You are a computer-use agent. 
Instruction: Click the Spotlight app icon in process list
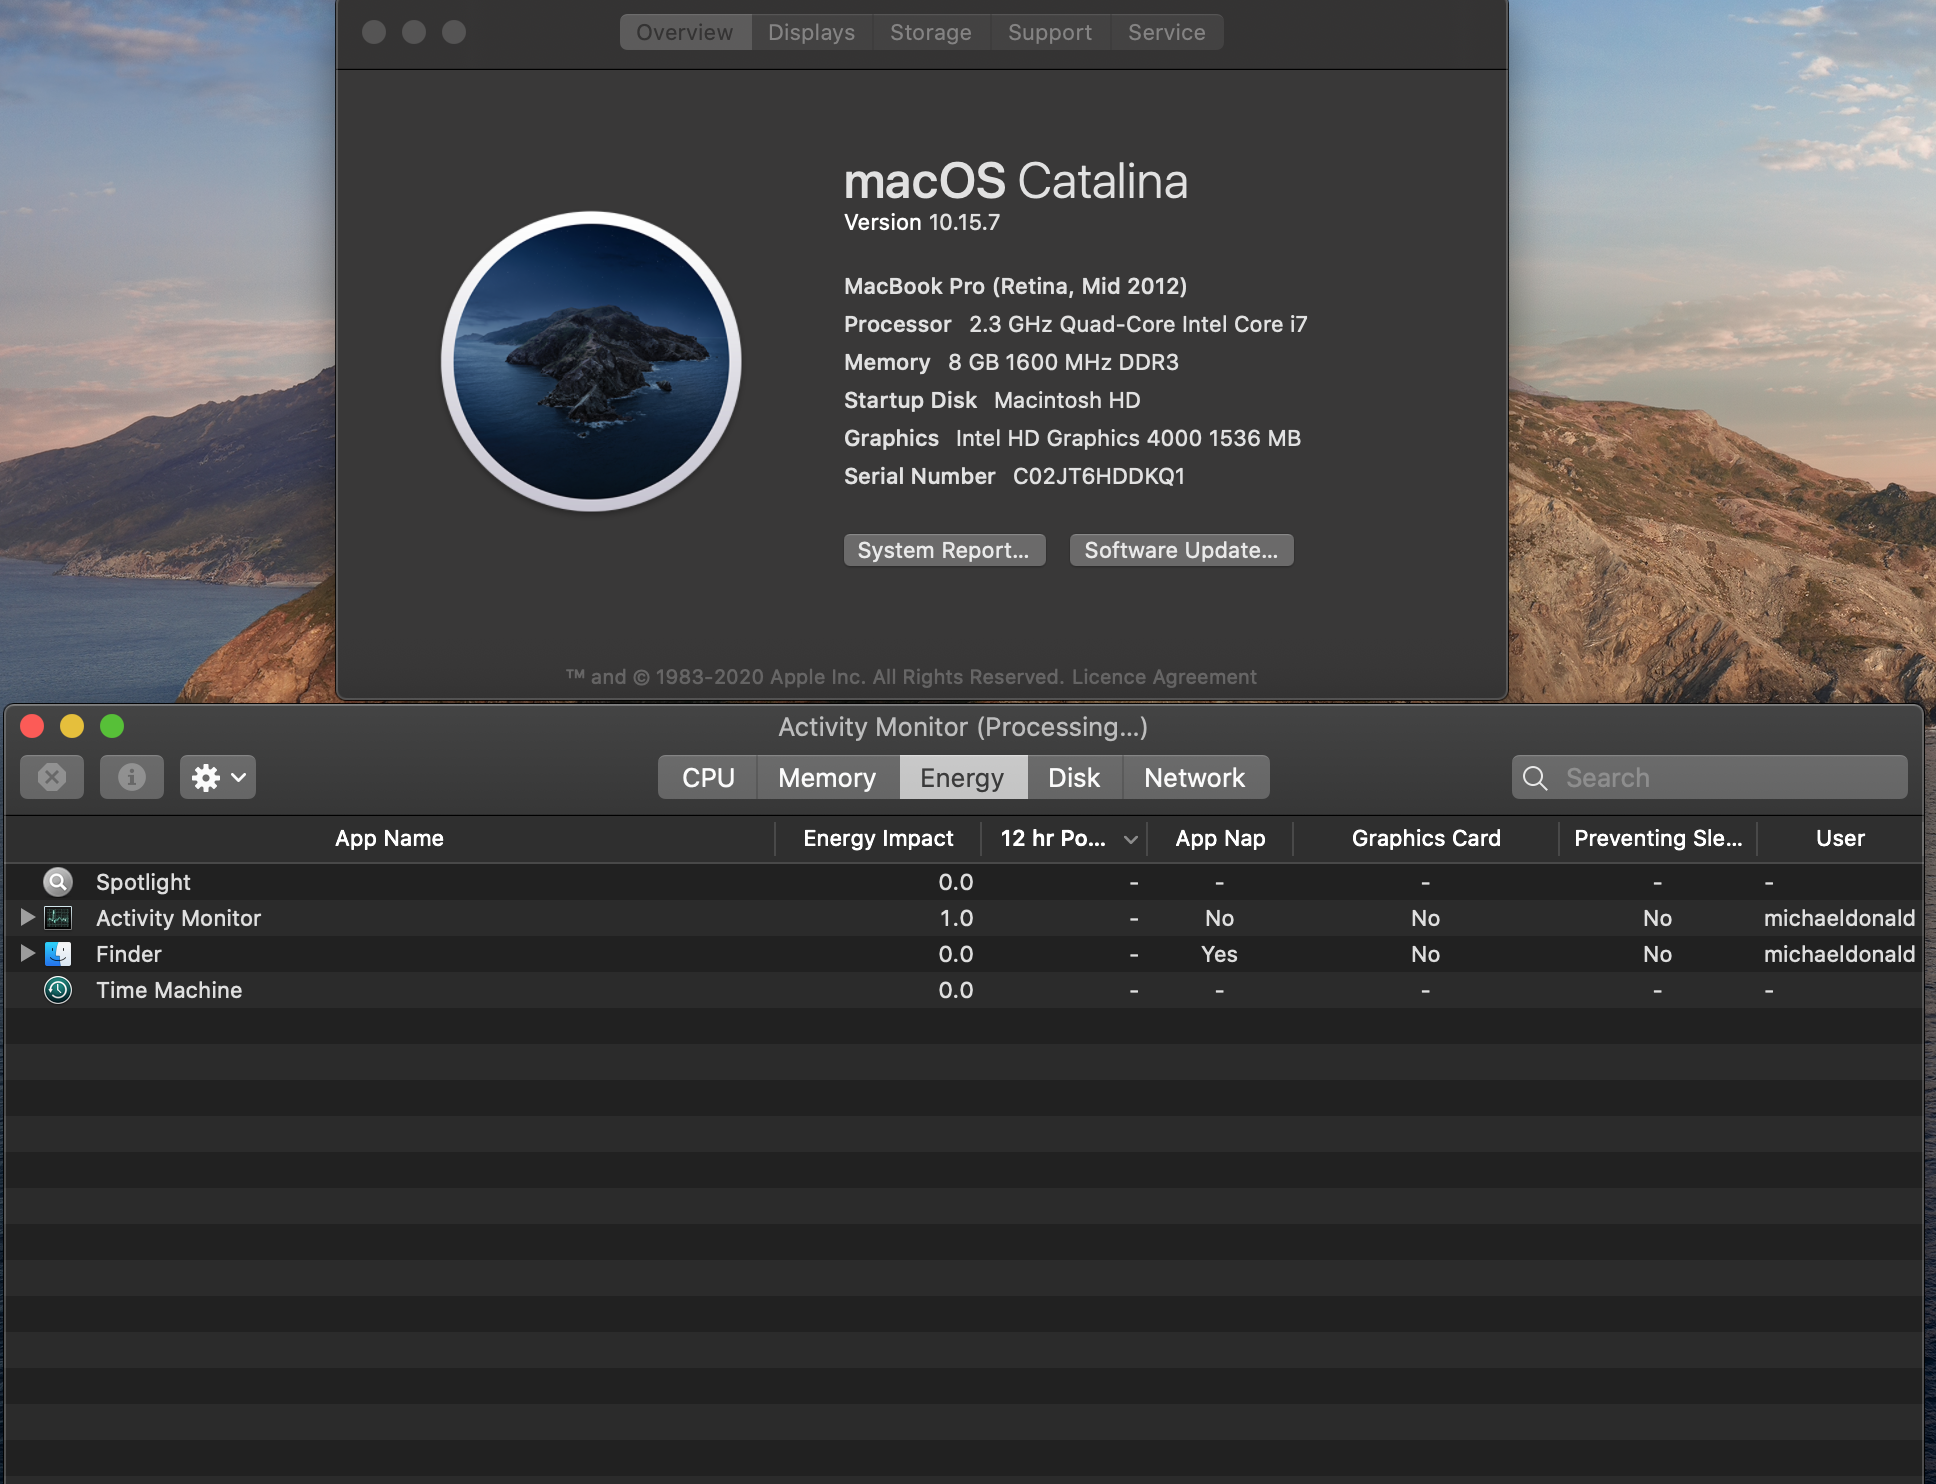click(58, 882)
